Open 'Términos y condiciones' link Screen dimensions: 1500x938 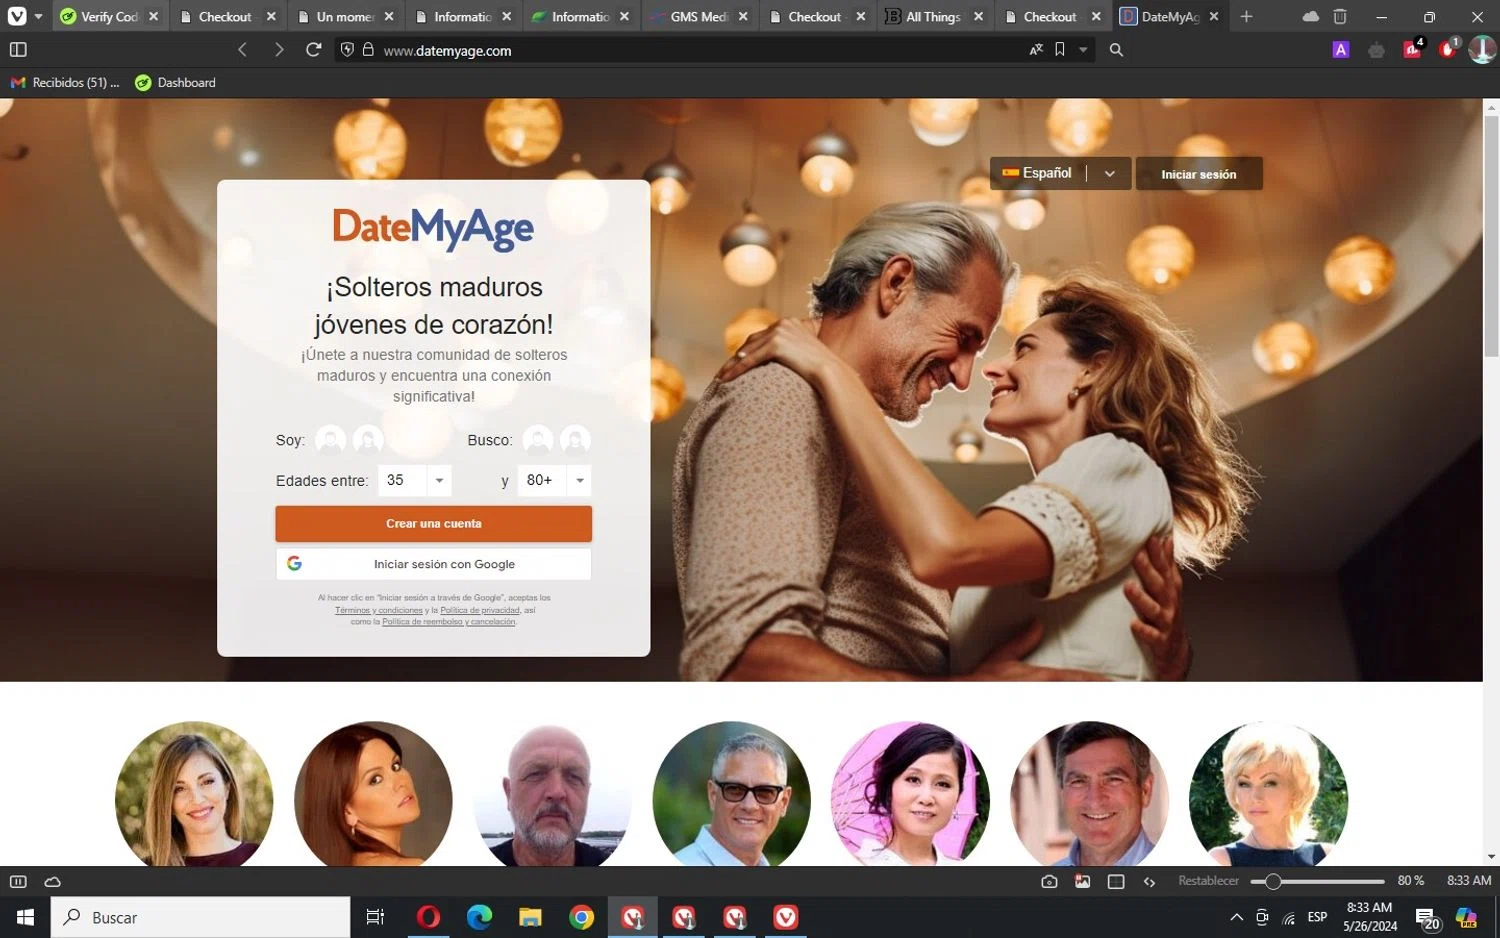pyautogui.click(x=379, y=610)
